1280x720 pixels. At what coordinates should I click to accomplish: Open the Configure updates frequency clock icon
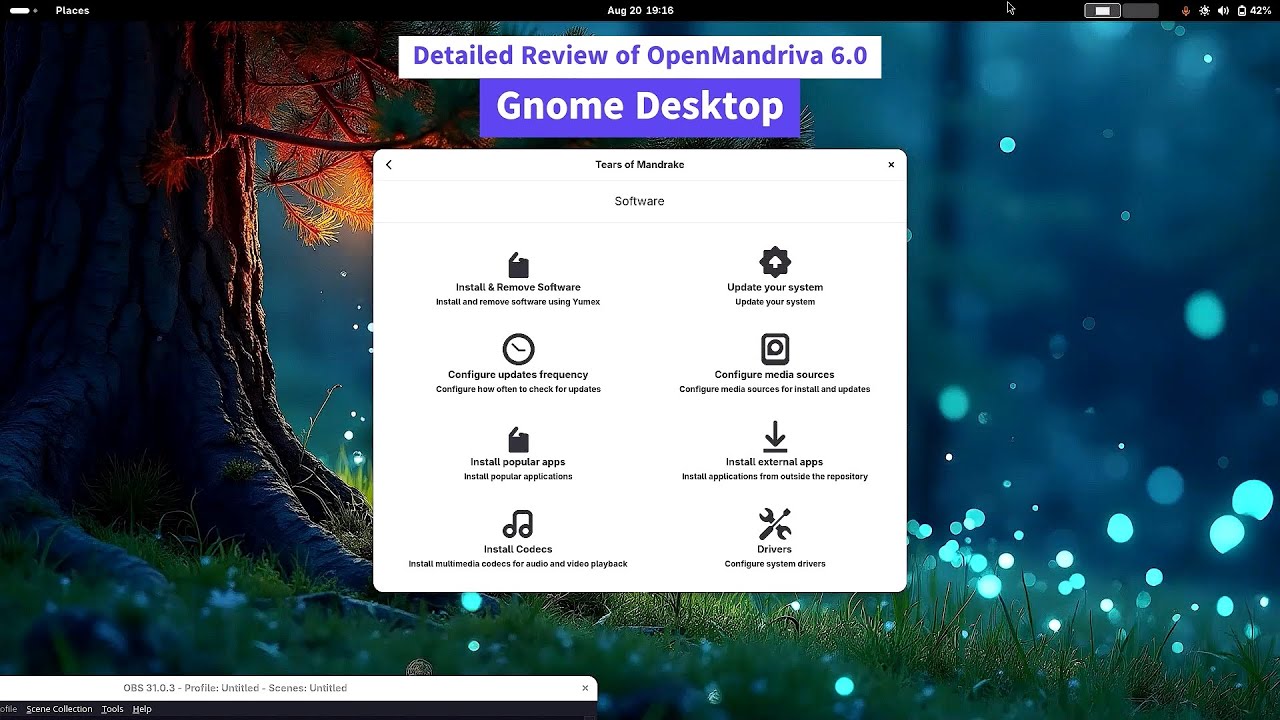(518, 349)
